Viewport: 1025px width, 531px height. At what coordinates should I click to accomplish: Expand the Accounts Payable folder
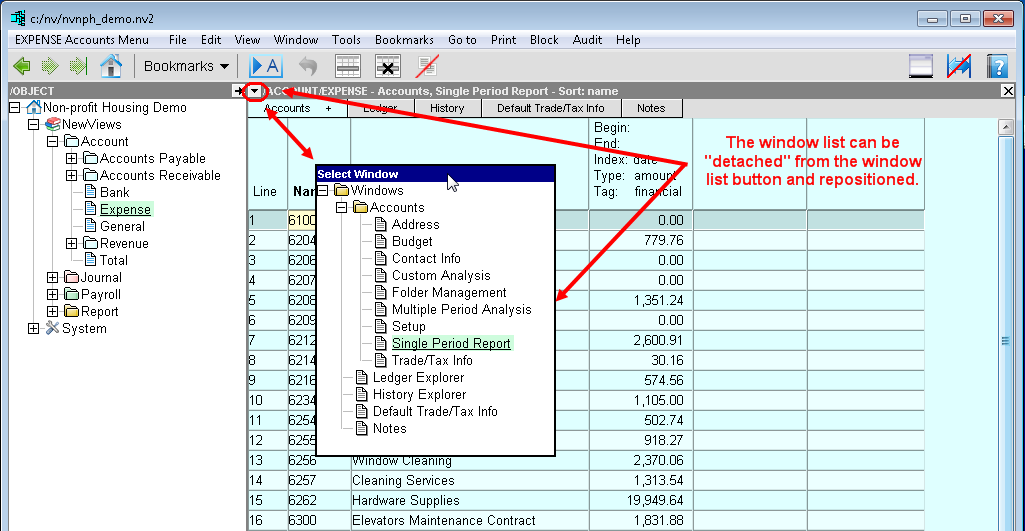(72, 159)
